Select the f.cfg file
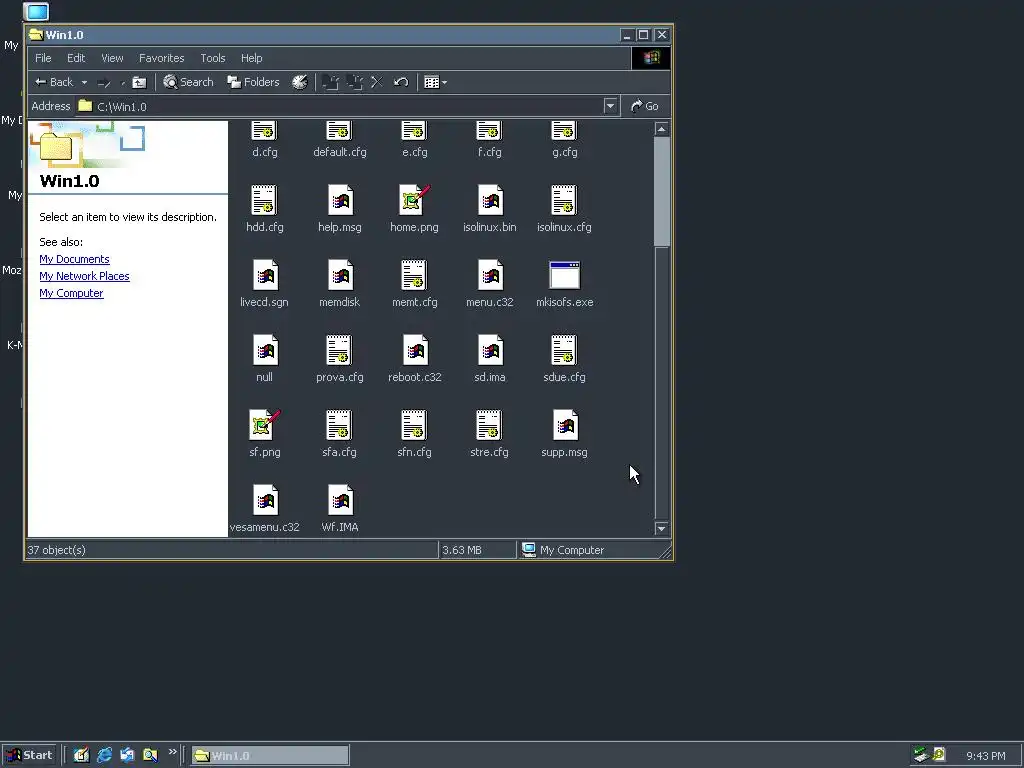1024x768 pixels. (x=489, y=140)
